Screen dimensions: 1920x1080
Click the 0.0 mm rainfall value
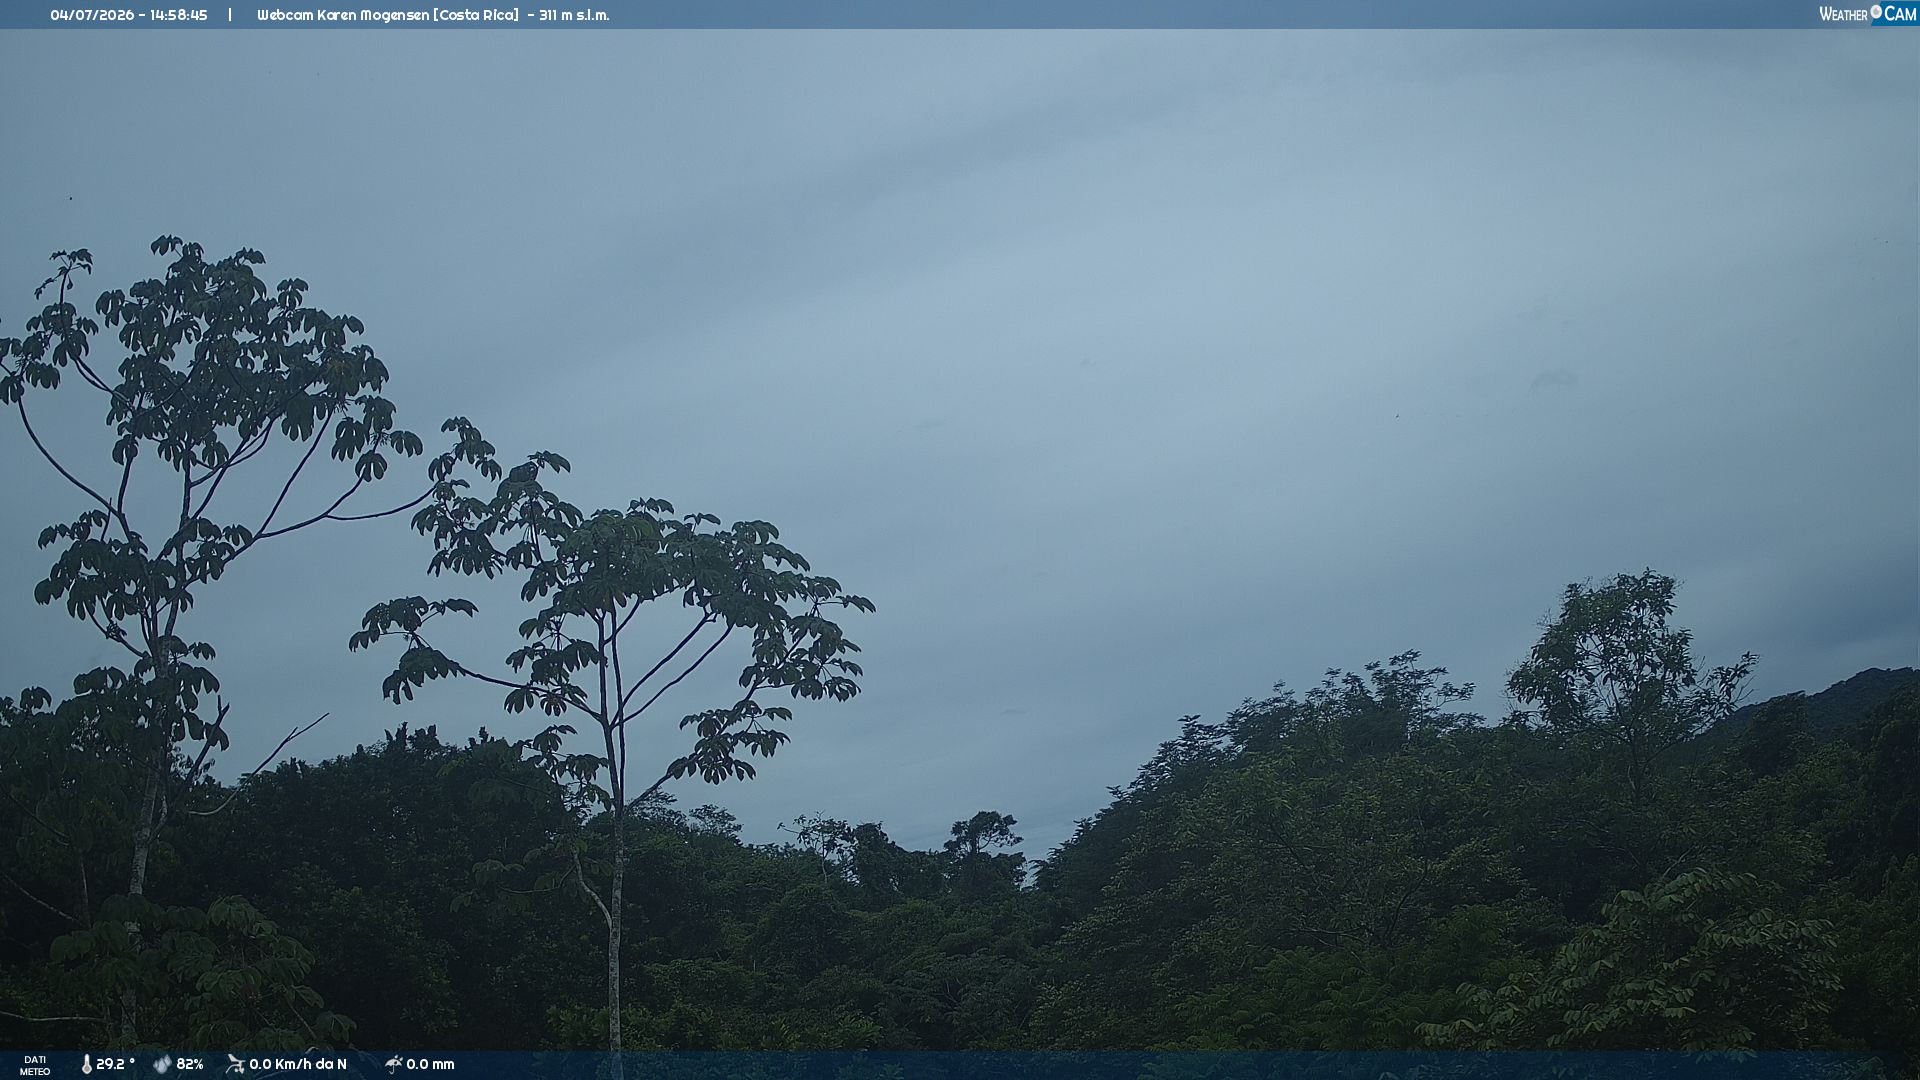430,1064
